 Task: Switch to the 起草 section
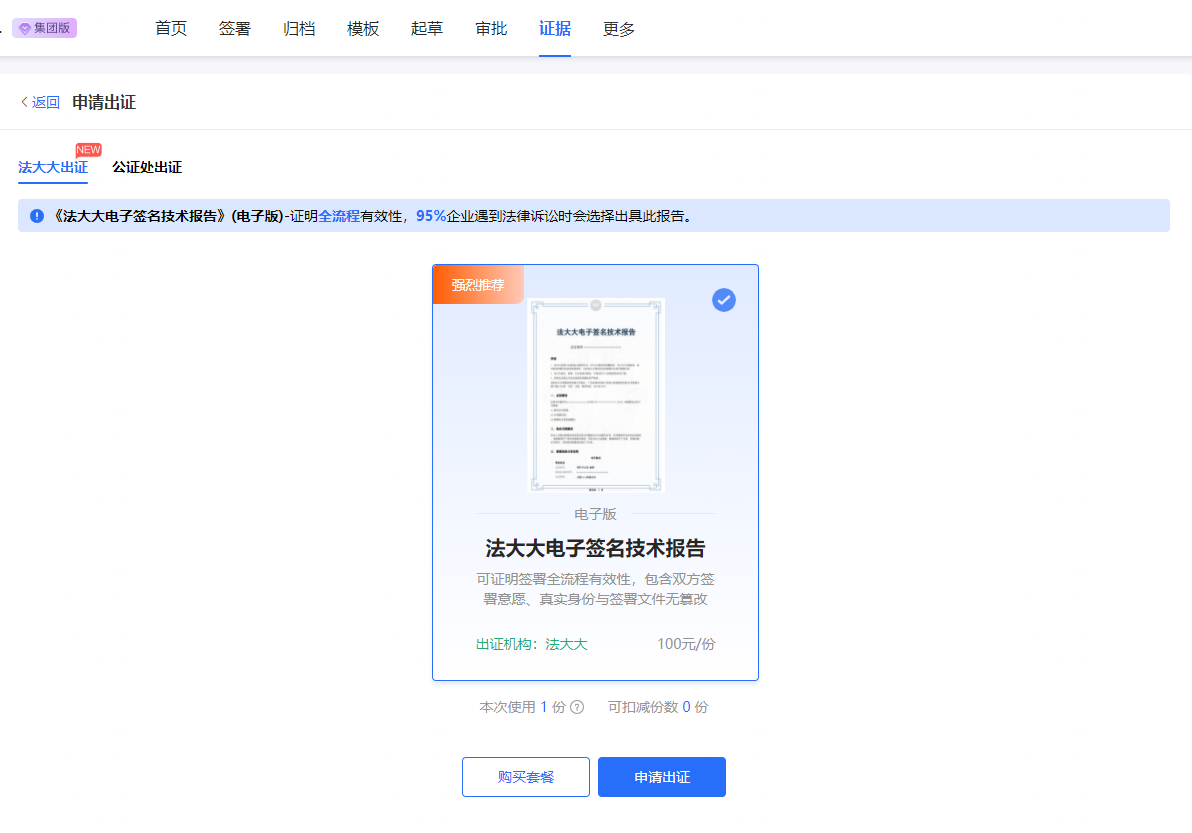click(426, 29)
